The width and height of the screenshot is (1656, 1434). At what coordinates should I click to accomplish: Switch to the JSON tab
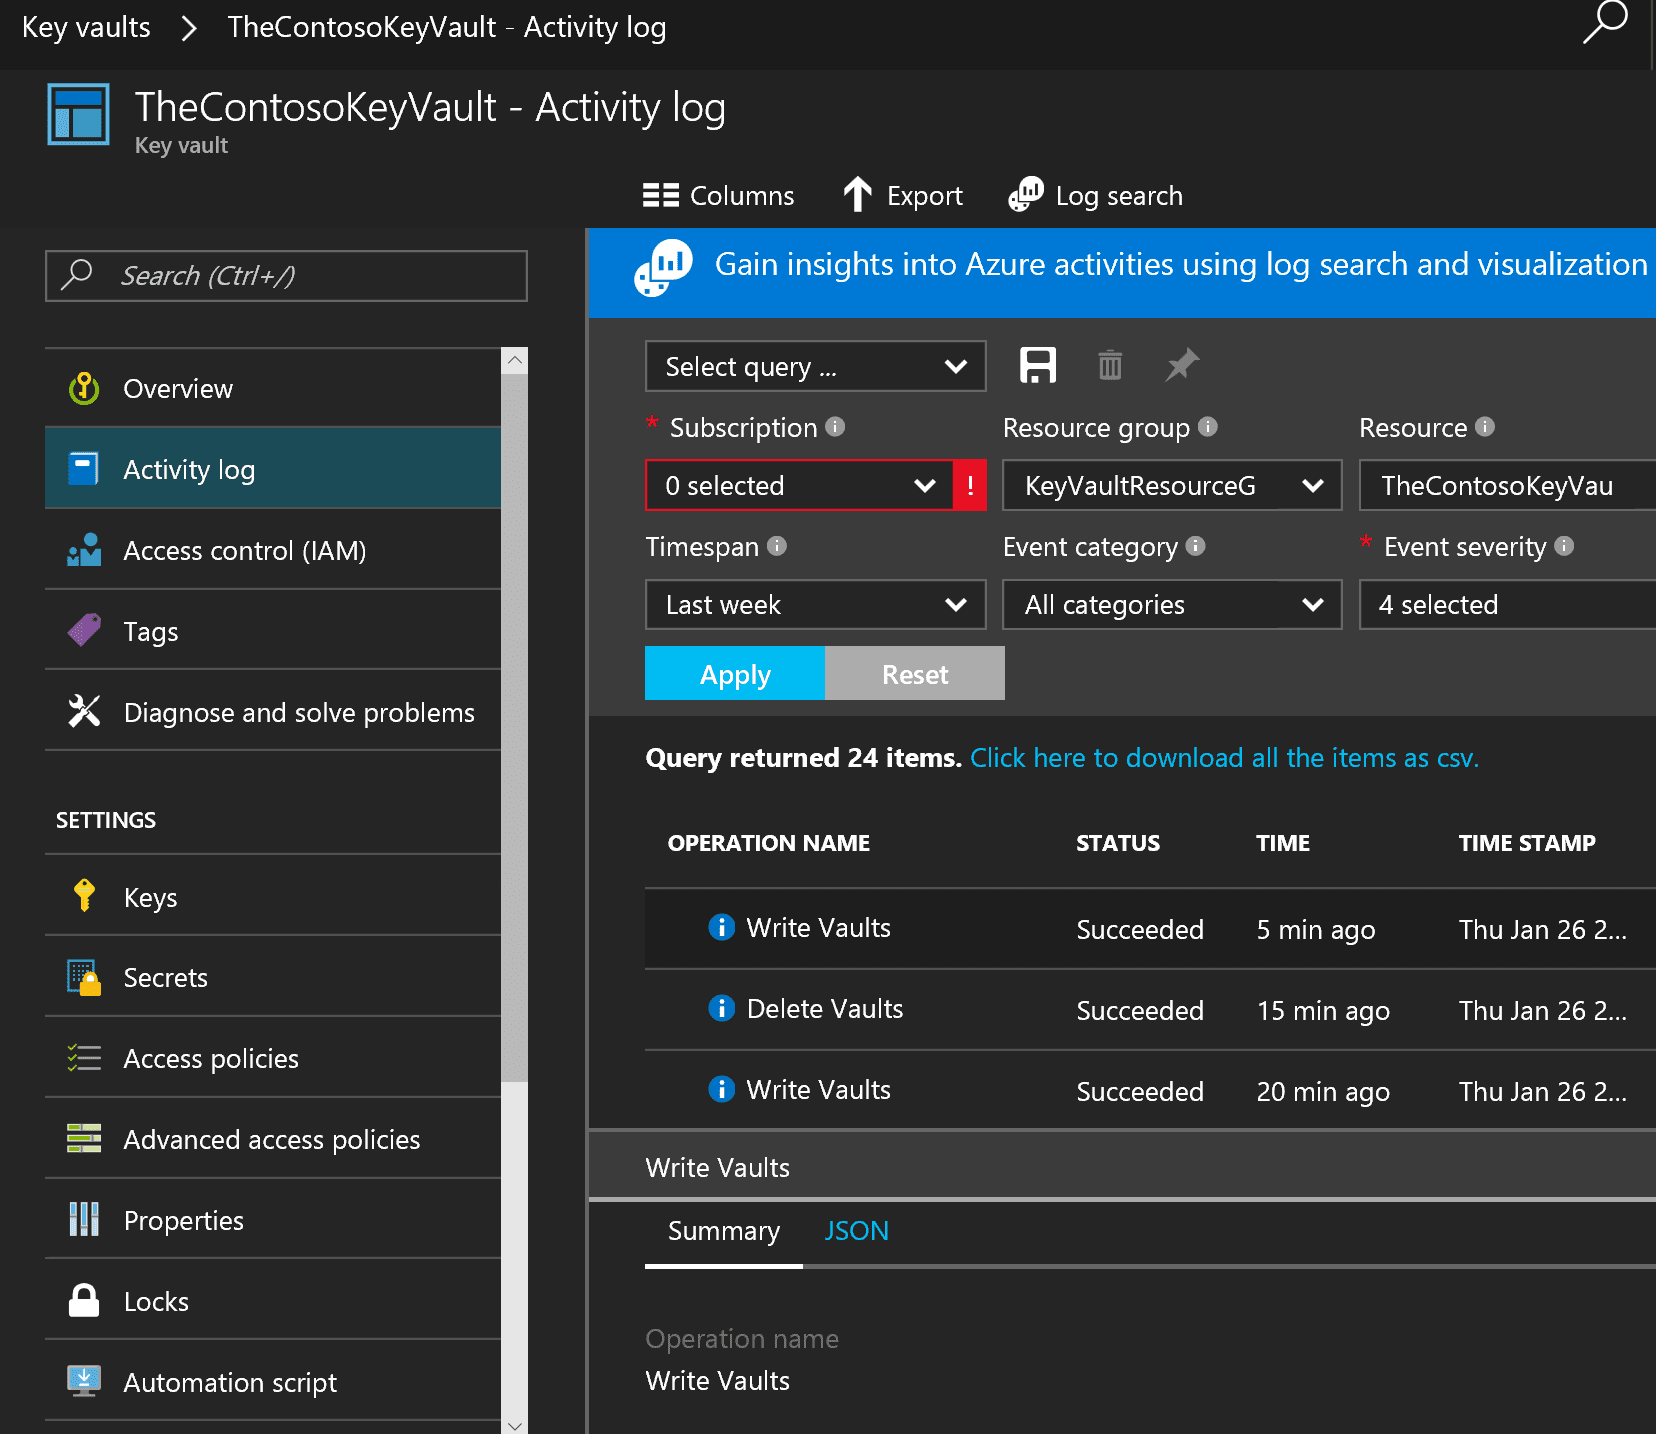tap(856, 1231)
